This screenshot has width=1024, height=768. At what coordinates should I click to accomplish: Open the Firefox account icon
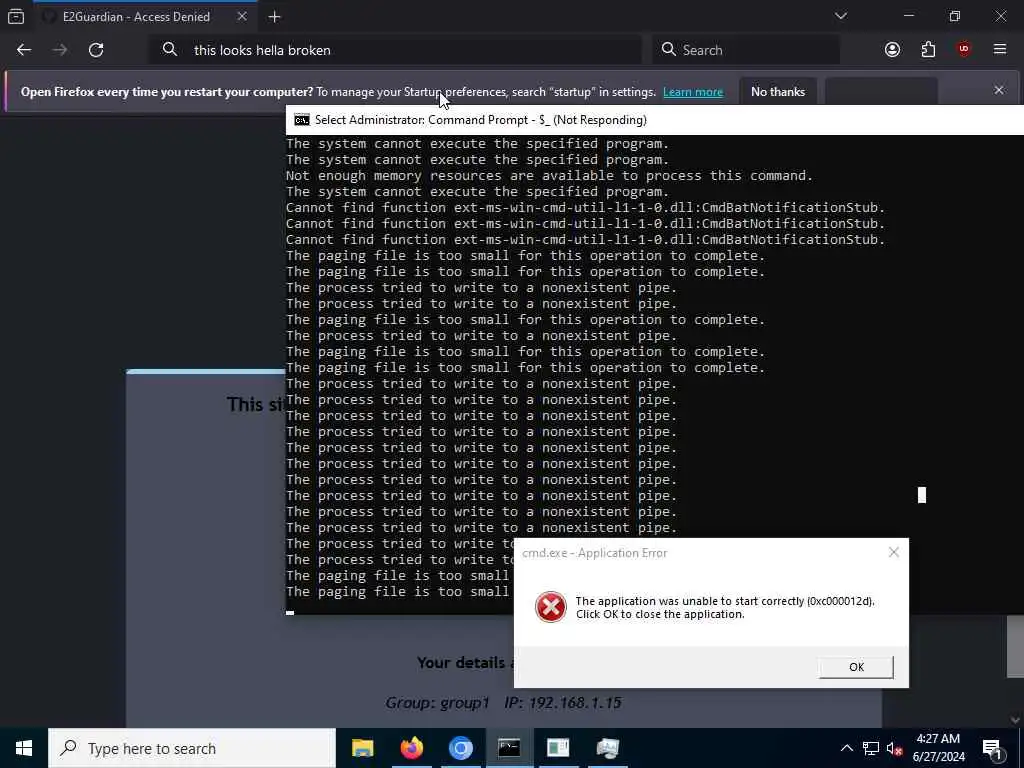(892, 50)
